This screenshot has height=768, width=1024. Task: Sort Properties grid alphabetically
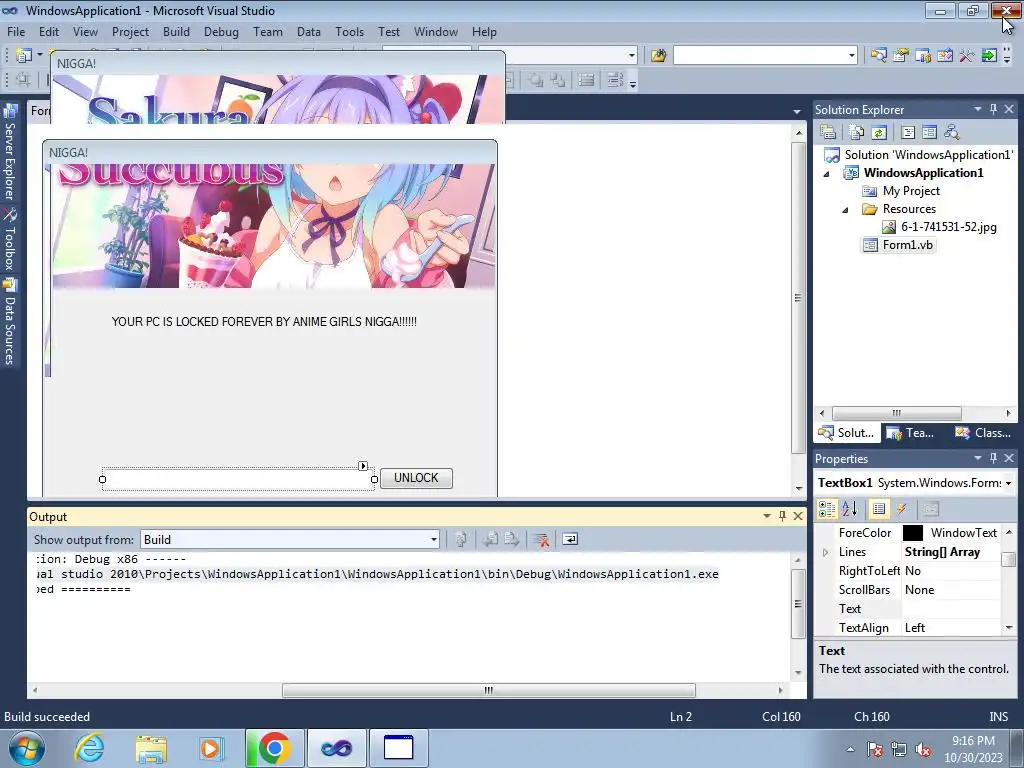click(x=850, y=509)
